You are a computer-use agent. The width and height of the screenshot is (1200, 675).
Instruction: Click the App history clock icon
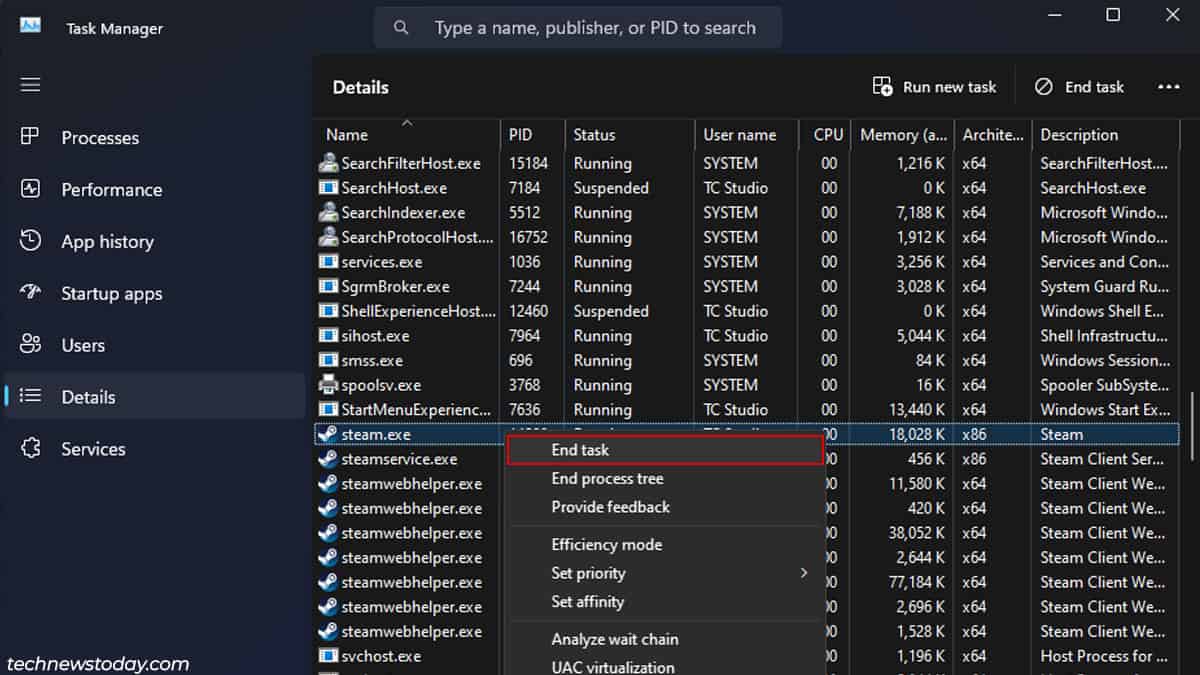point(30,241)
